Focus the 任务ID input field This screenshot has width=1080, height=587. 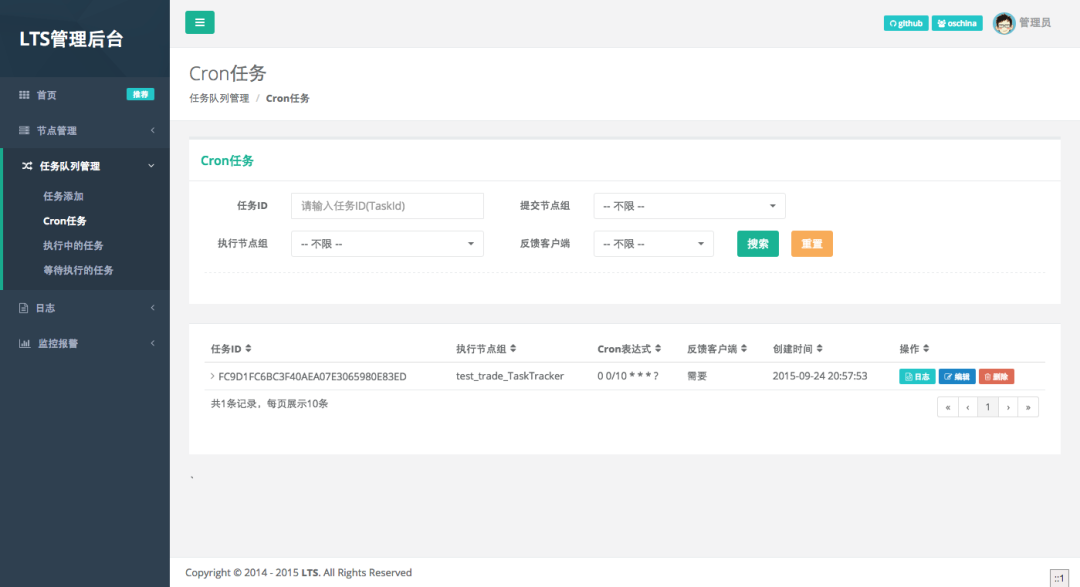point(387,206)
